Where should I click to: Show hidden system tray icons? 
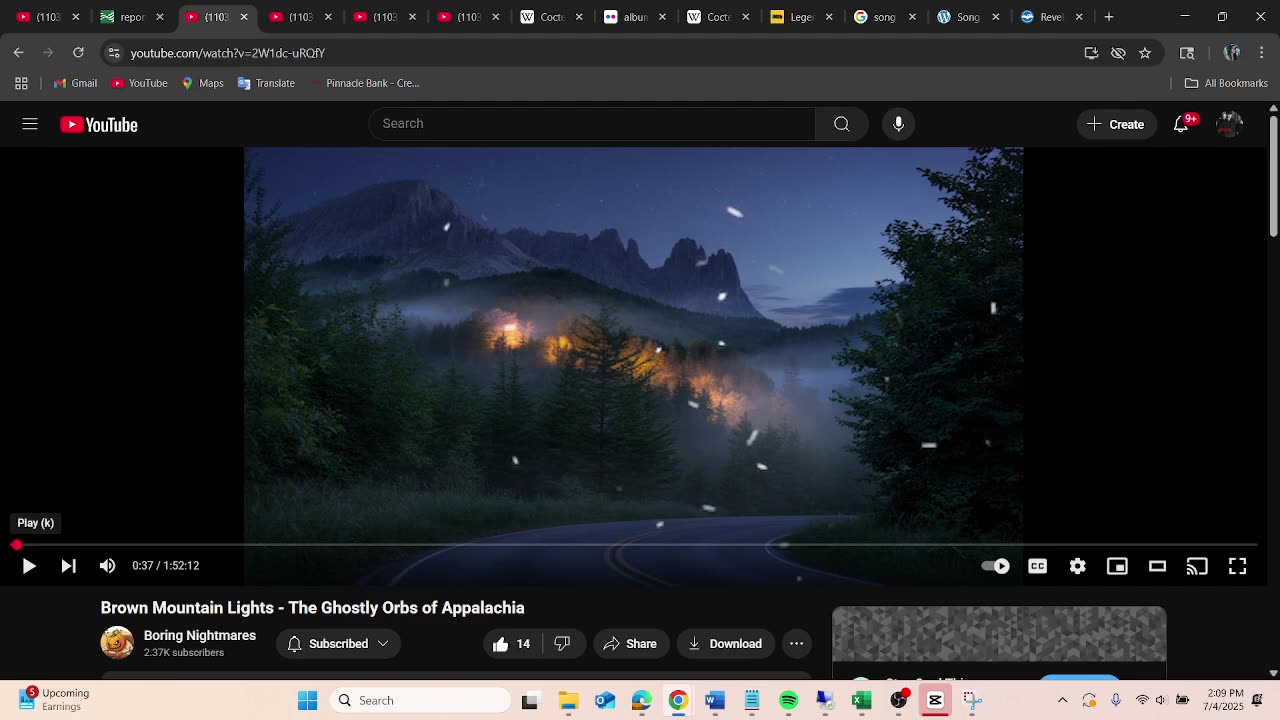coord(1062,700)
